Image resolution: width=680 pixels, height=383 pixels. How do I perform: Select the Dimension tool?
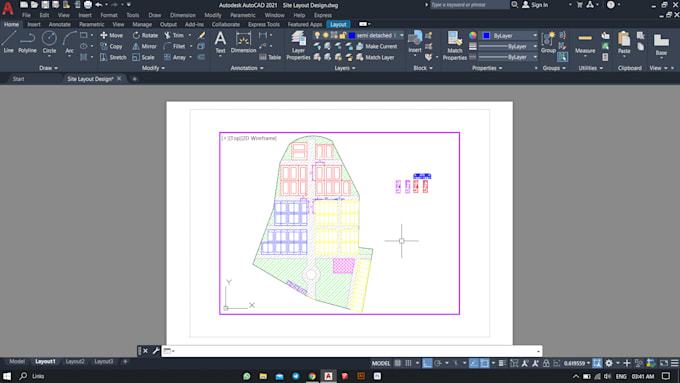pyautogui.click(x=243, y=43)
